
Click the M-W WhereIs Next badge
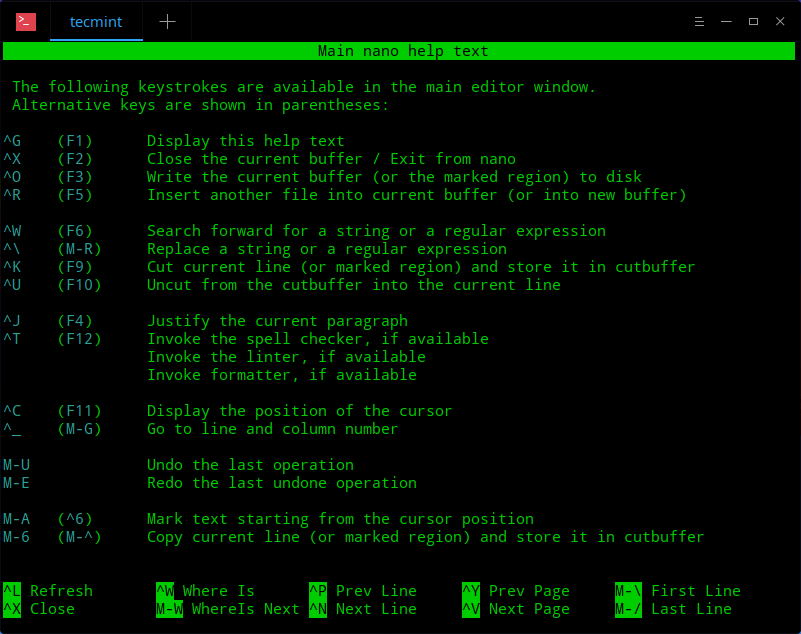(x=169, y=609)
